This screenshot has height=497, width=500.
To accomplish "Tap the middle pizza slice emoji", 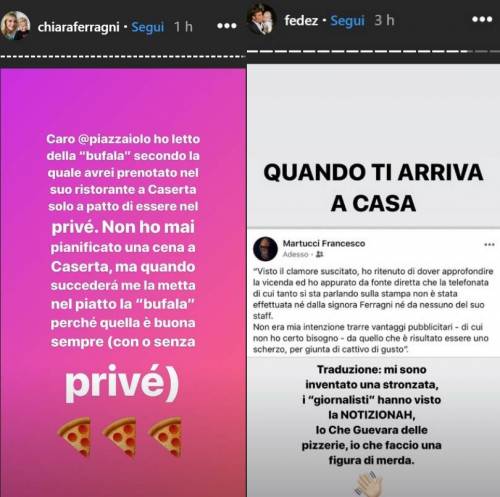I will click(121, 436).
